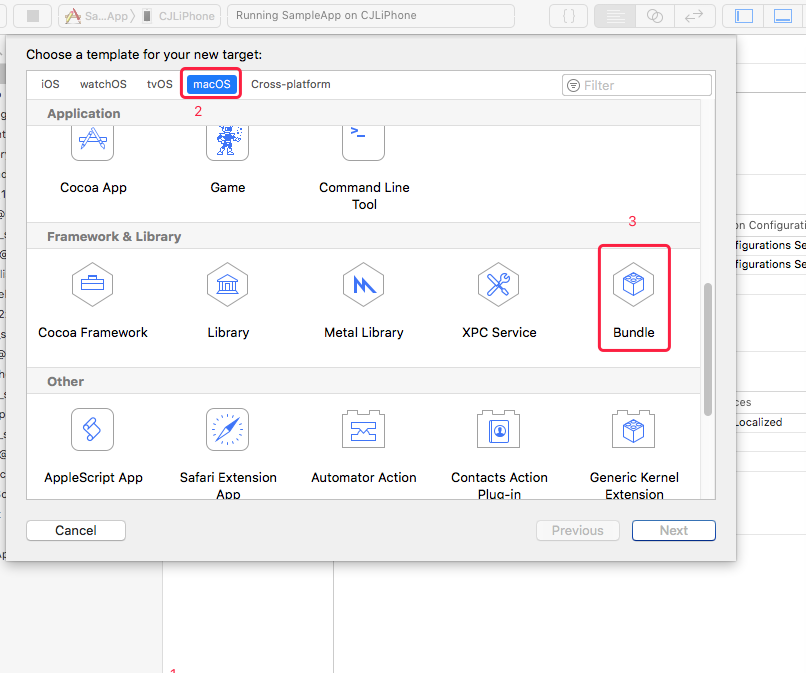806x673 pixels.
Task: Click the 'Framework & Library' section header
Action: point(114,237)
